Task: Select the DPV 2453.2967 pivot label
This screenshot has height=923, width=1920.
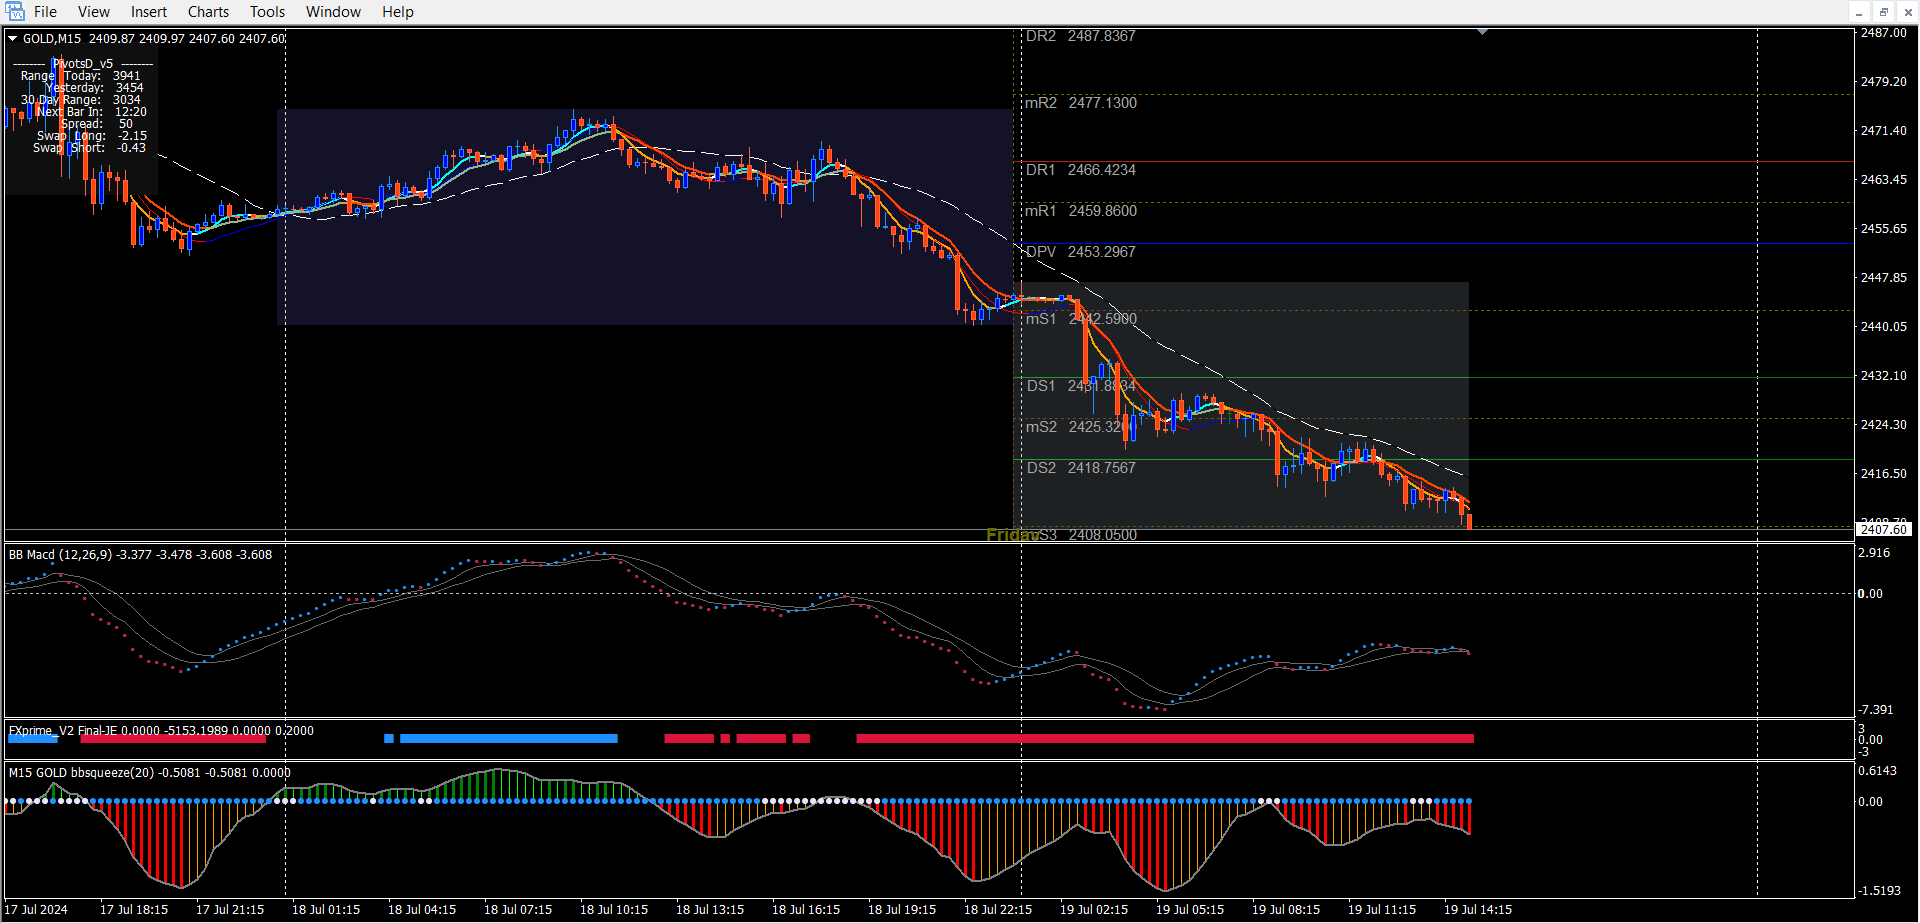Action: (x=1081, y=252)
